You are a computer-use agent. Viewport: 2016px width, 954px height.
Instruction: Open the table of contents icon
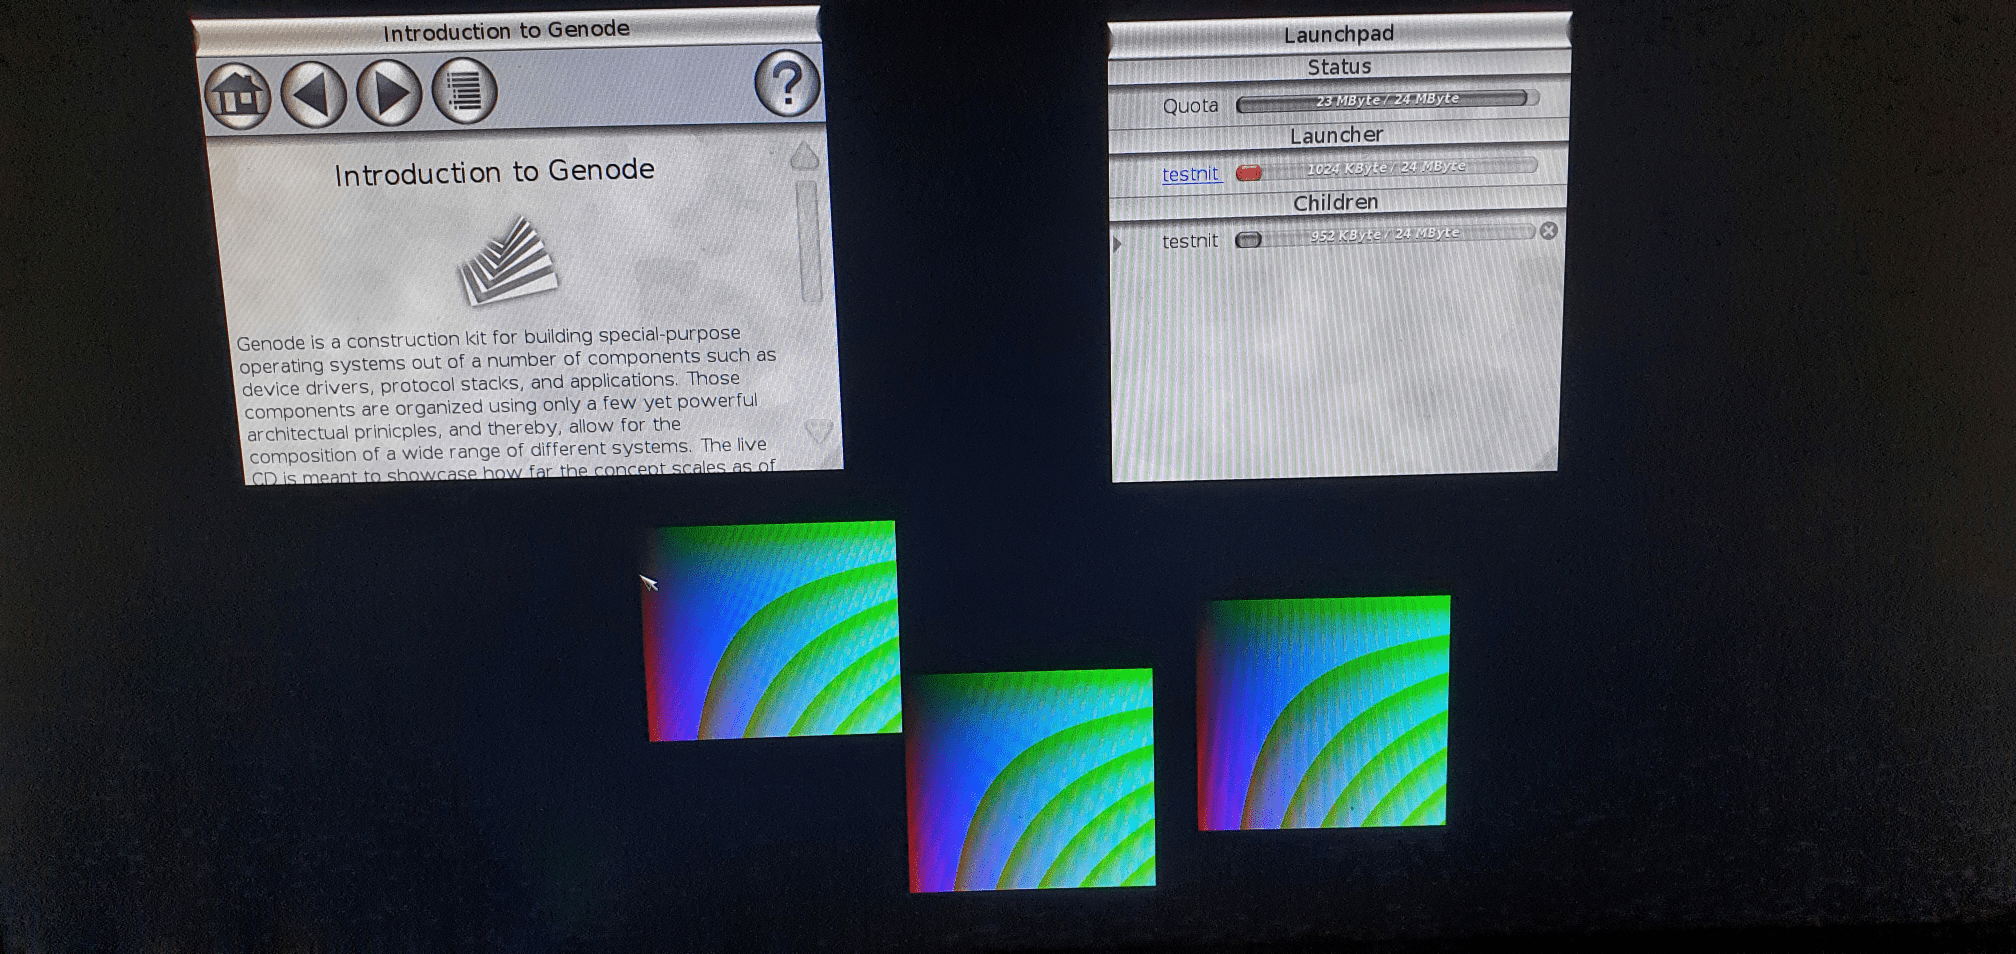[x=464, y=91]
